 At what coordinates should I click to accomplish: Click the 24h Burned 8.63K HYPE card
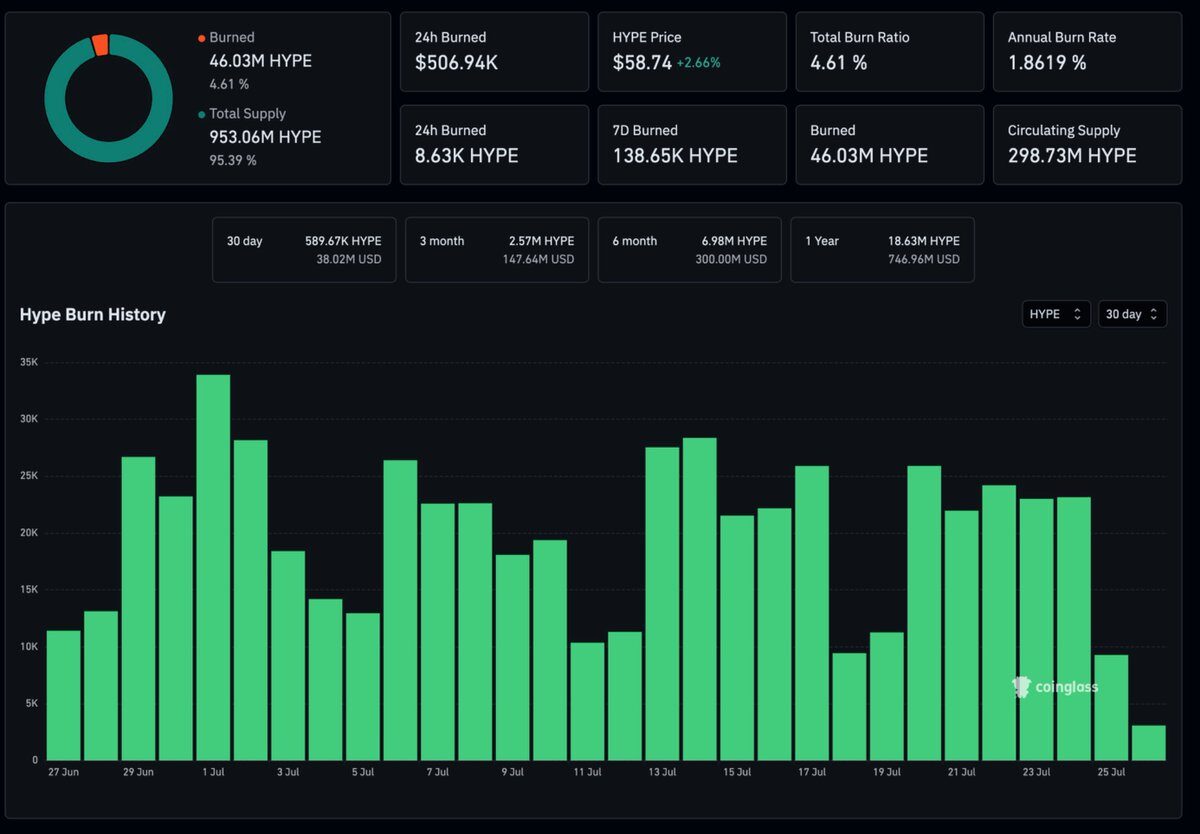coord(494,145)
